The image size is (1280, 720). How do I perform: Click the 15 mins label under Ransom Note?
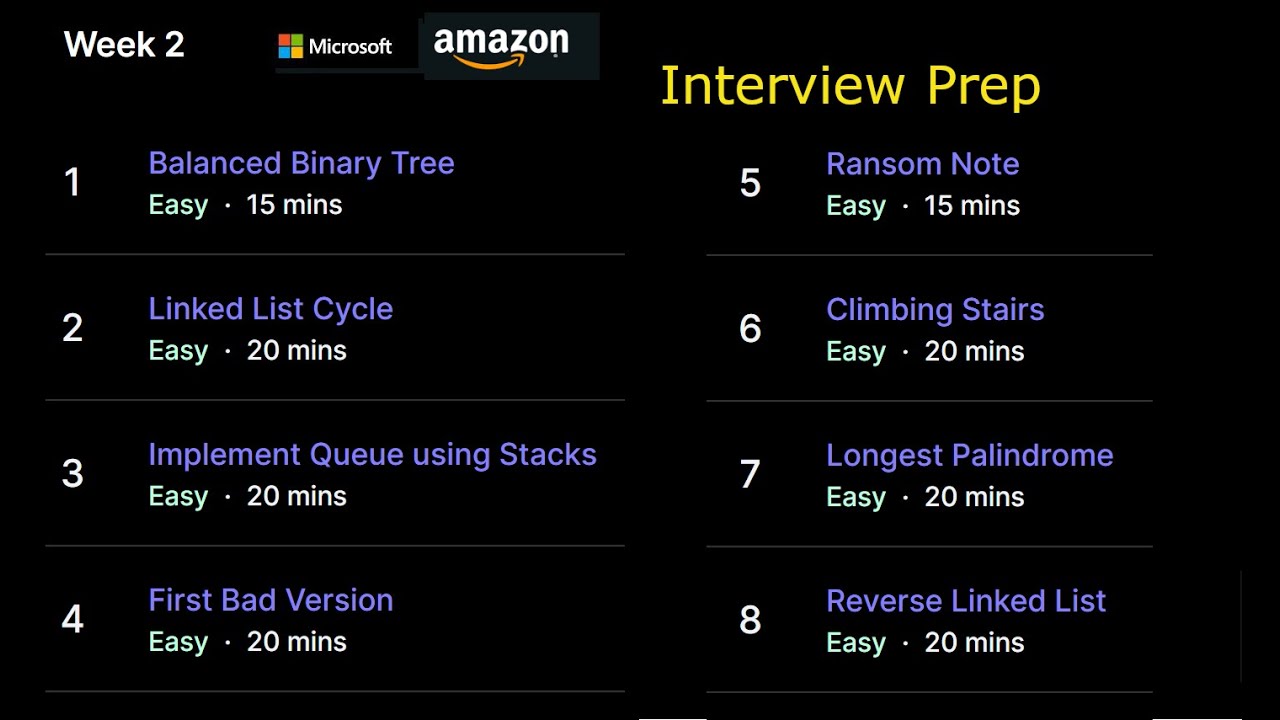coord(972,206)
